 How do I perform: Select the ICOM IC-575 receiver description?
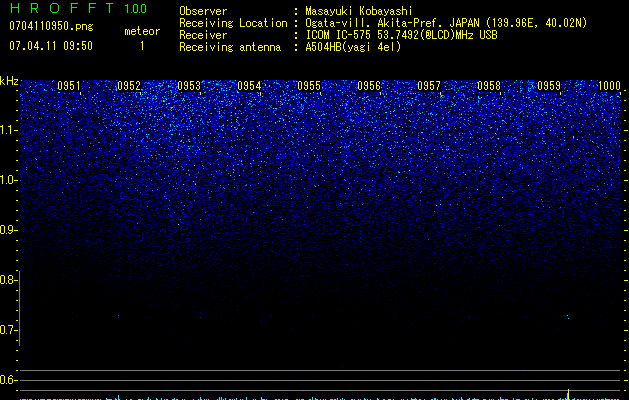tap(402, 35)
